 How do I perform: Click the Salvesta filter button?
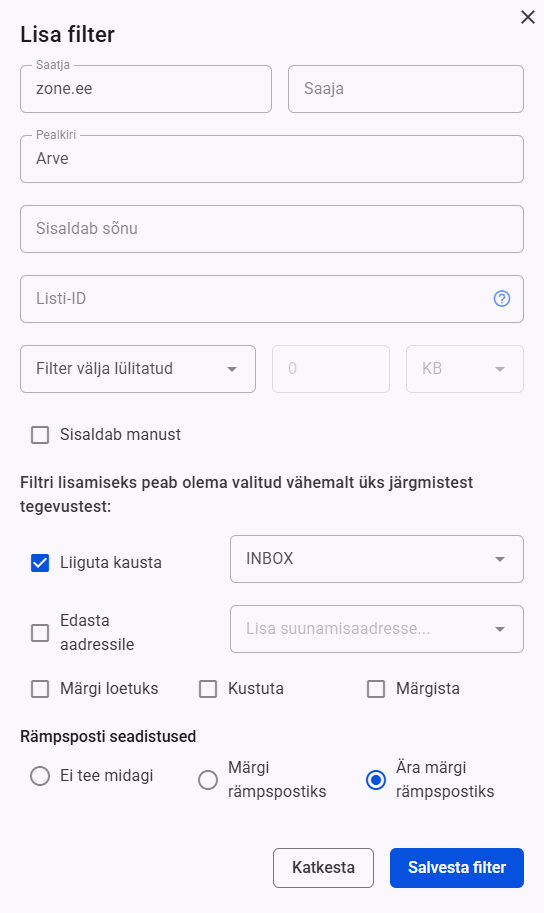tap(457, 868)
